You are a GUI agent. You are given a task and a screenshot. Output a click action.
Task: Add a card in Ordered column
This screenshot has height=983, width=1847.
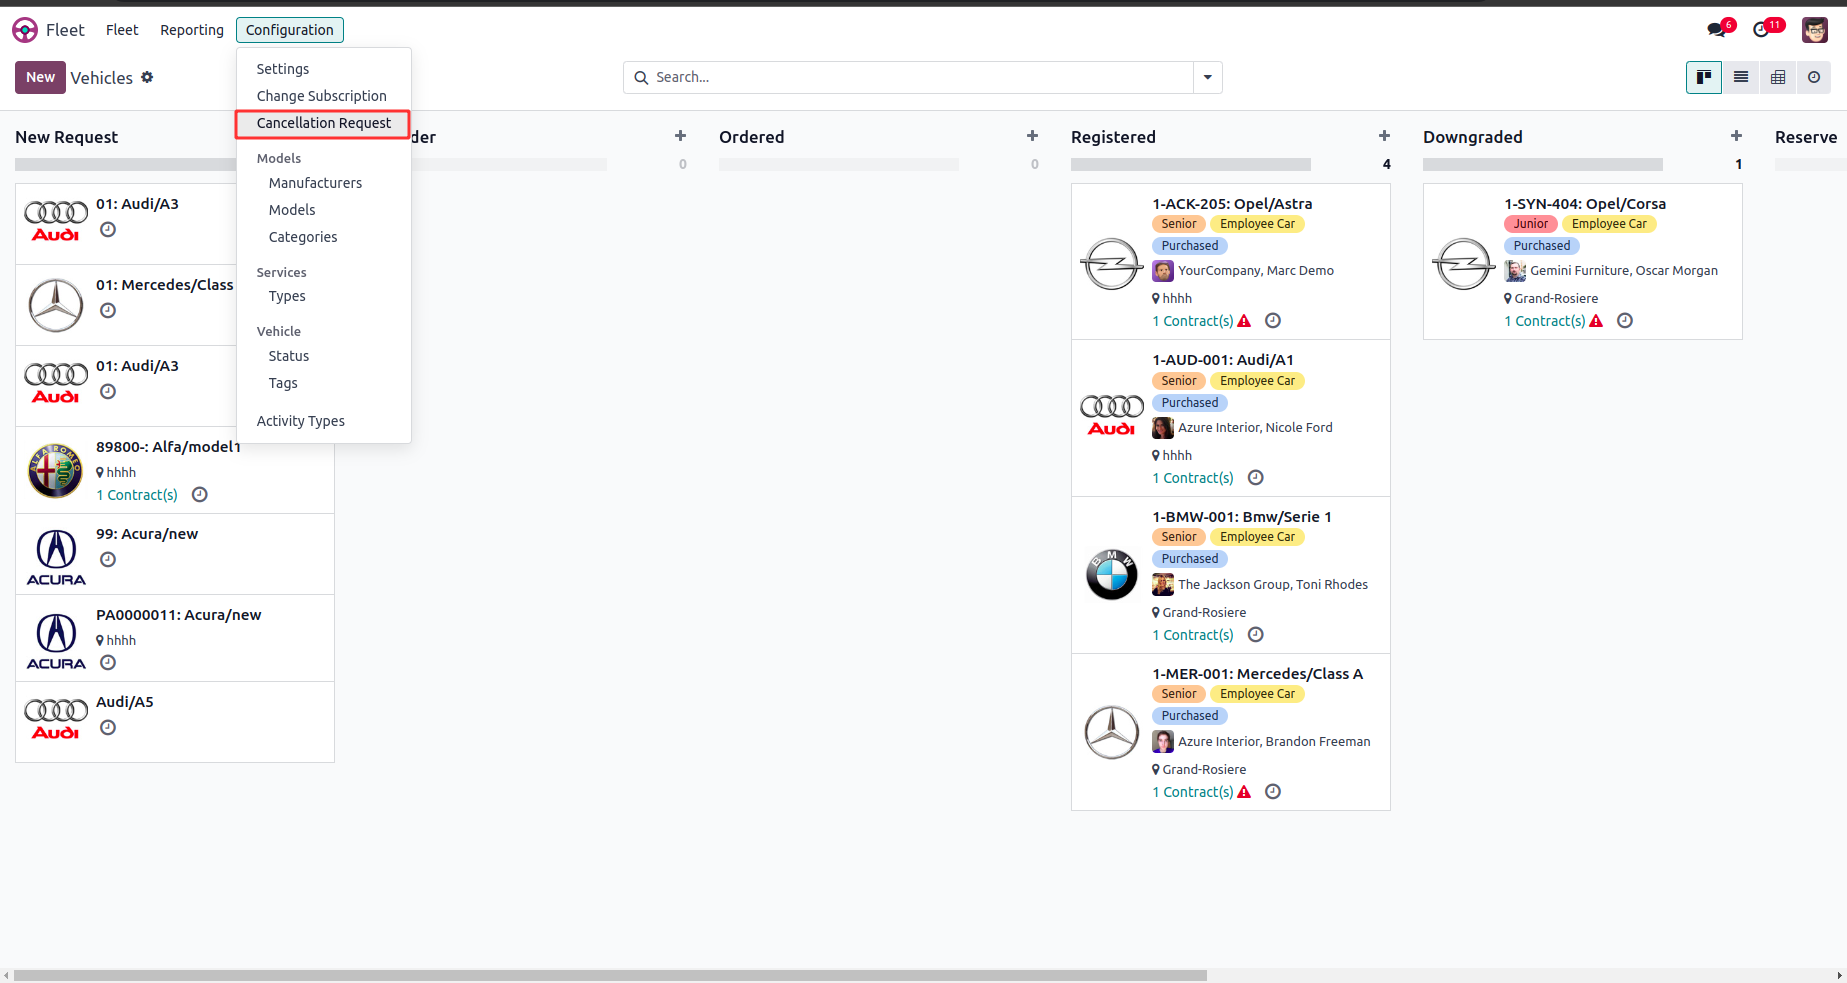1032,136
